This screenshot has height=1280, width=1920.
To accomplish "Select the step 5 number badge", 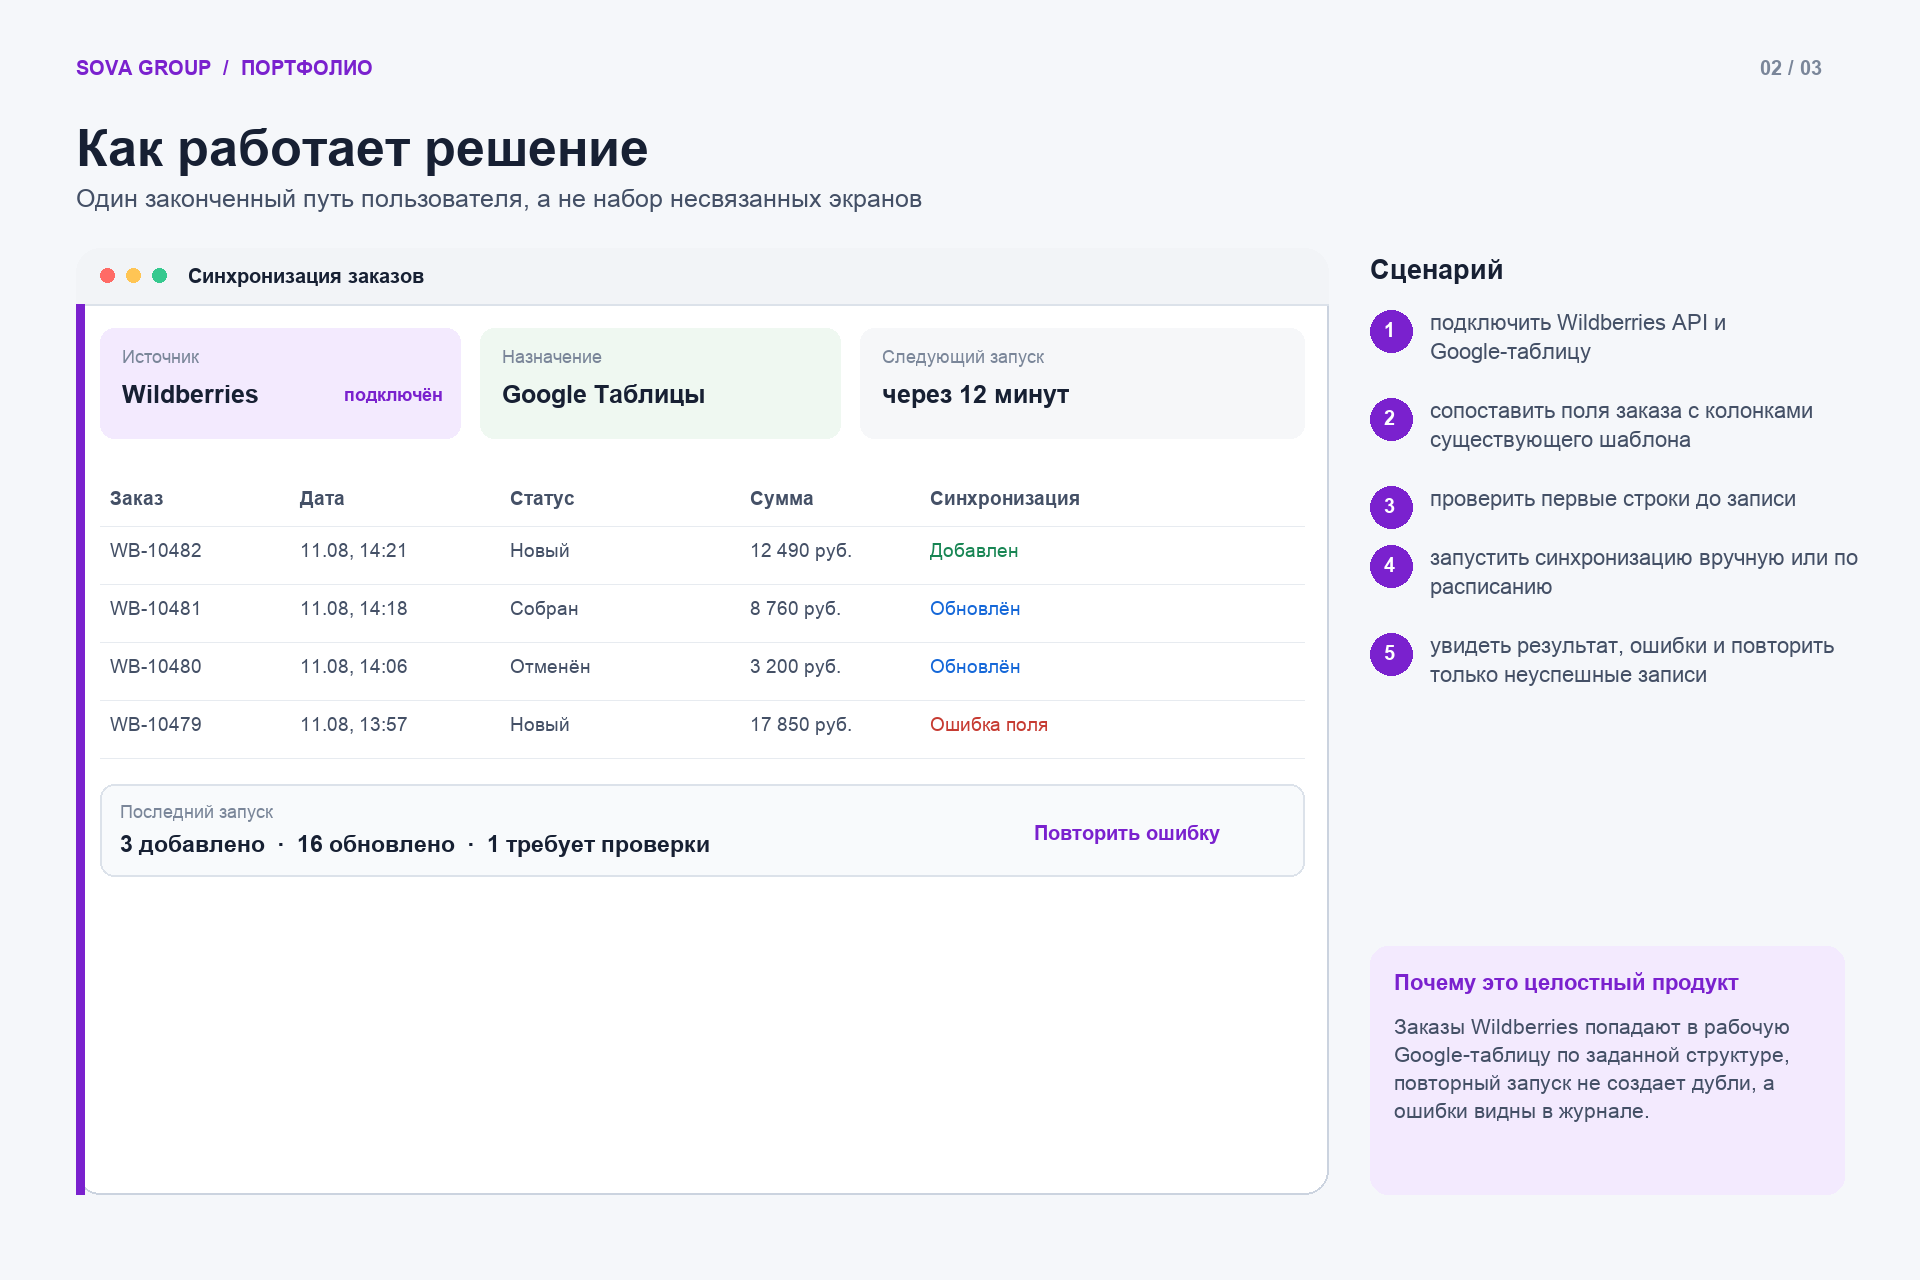I will [x=1391, y=654].
